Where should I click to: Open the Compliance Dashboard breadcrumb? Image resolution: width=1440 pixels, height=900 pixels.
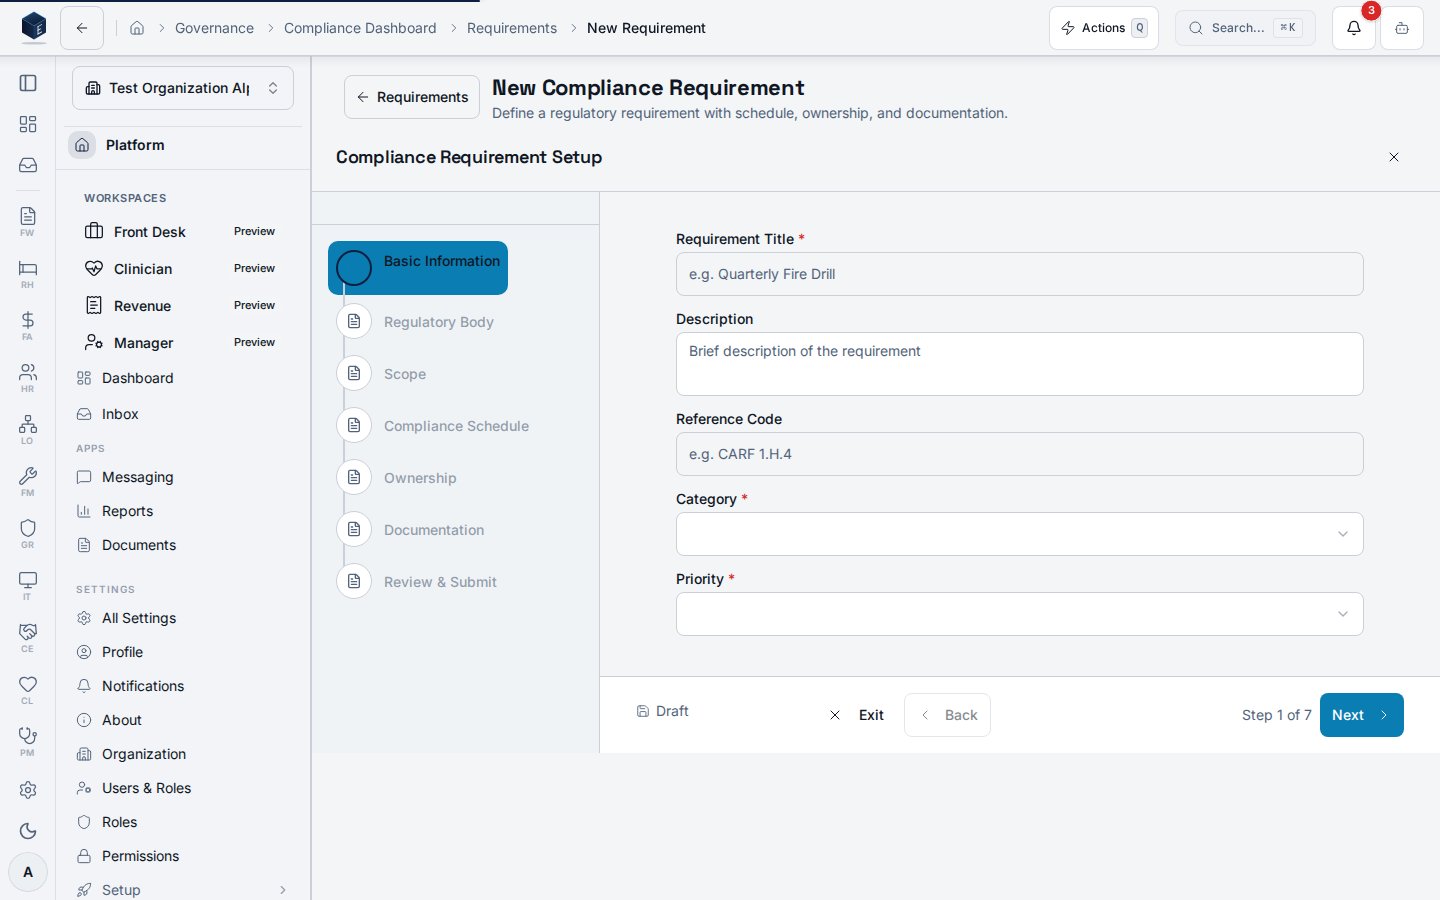(x=360, y=28)
